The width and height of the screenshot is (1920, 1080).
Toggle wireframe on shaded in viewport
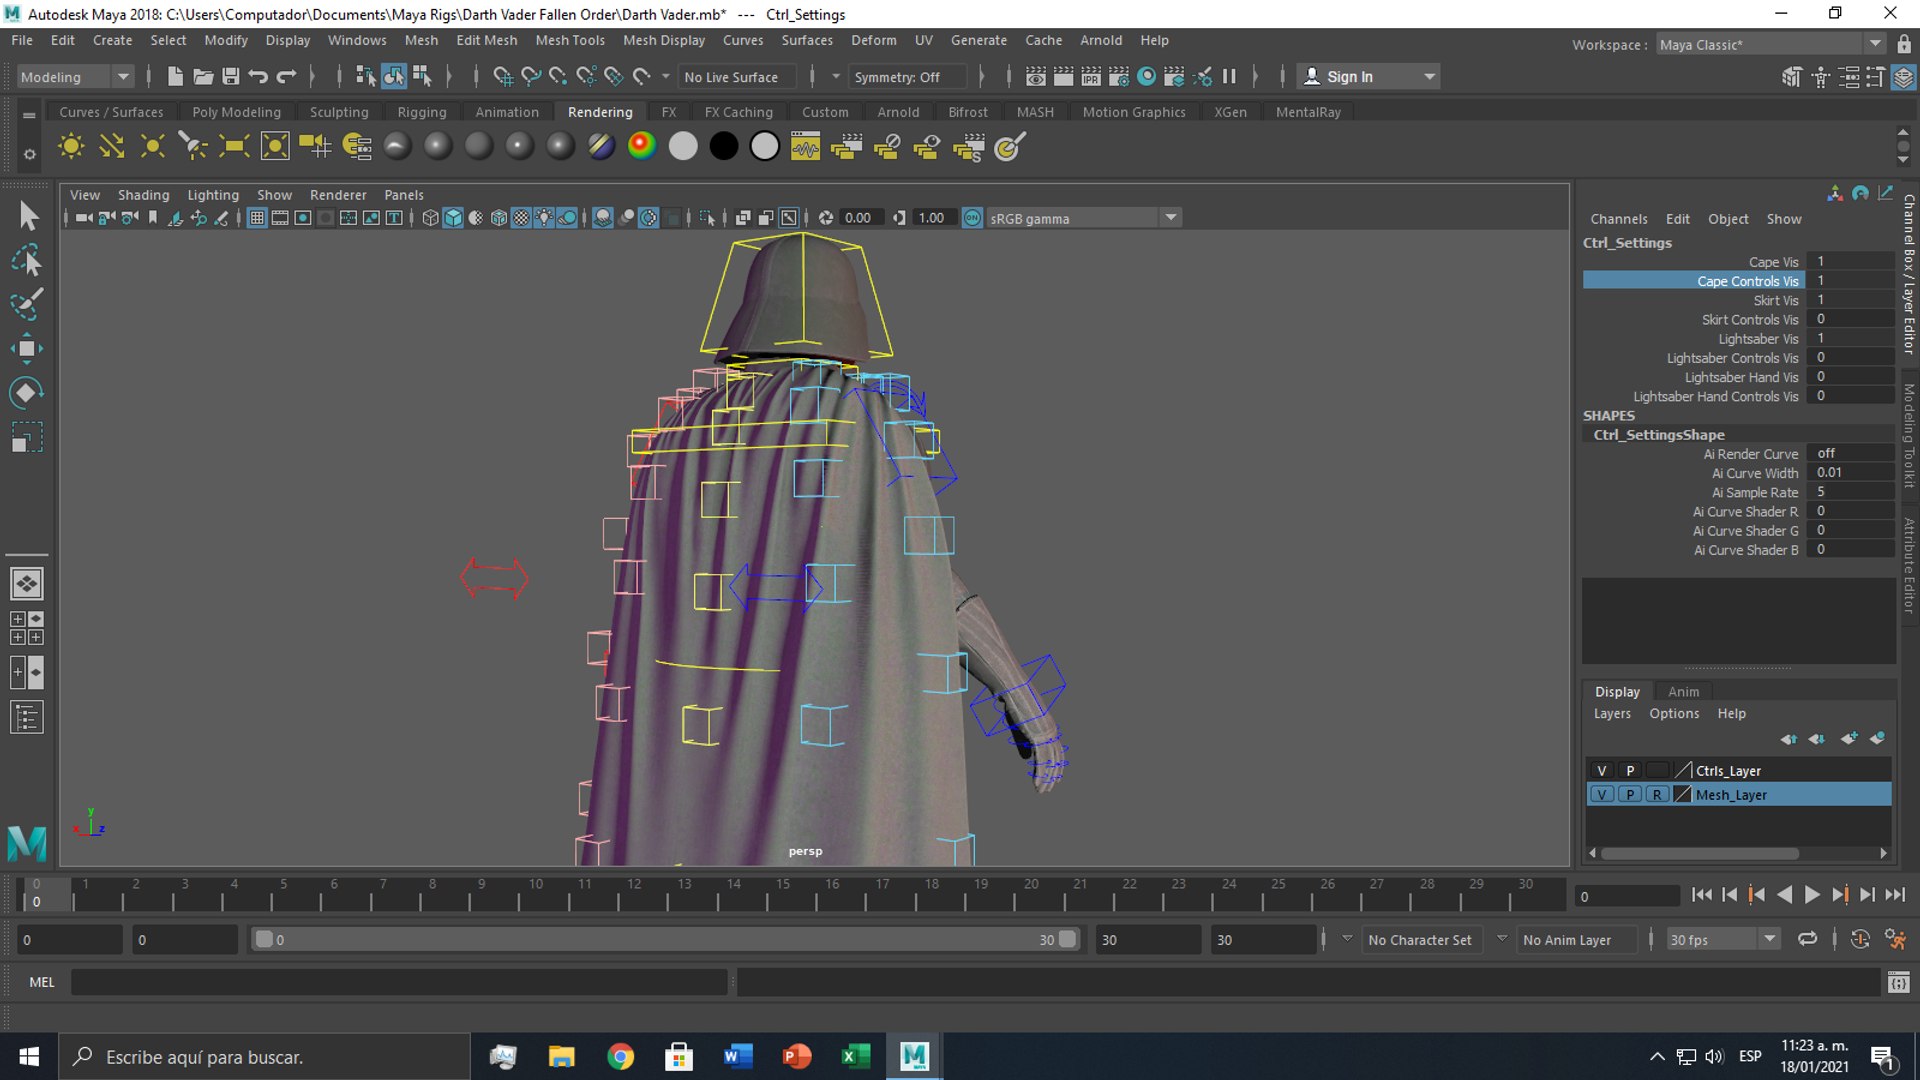pyautogui.click(x=498, y=217)
